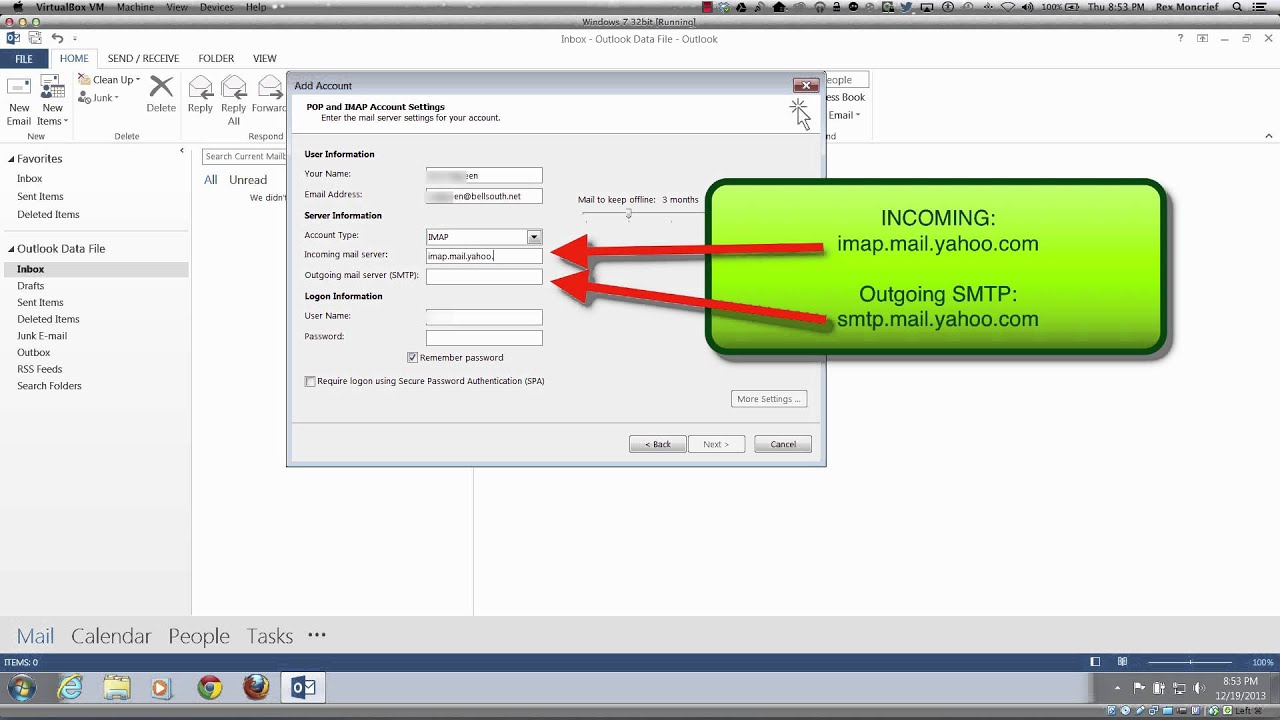Image resolution: width=1280 pixels, height=720 pixels.
Task: Switch to the SEND / RECEIVE tab
Action: tap(143, 59)
